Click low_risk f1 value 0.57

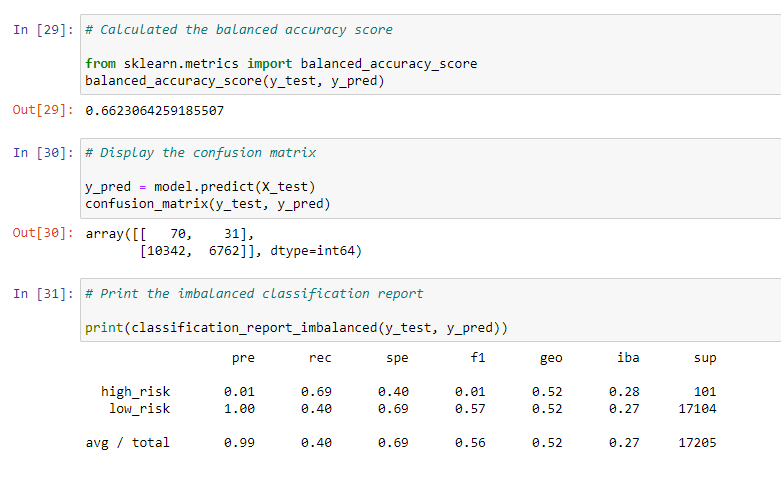click(470, 409)
